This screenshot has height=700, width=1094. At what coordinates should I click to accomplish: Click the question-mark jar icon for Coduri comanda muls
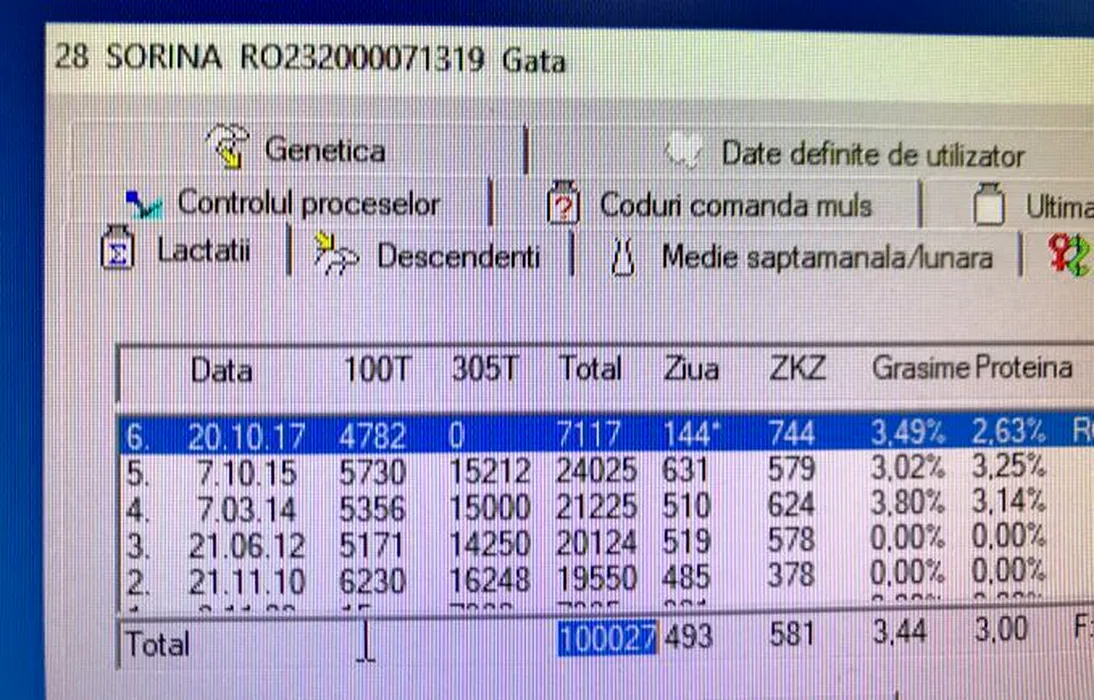(564, 203)
